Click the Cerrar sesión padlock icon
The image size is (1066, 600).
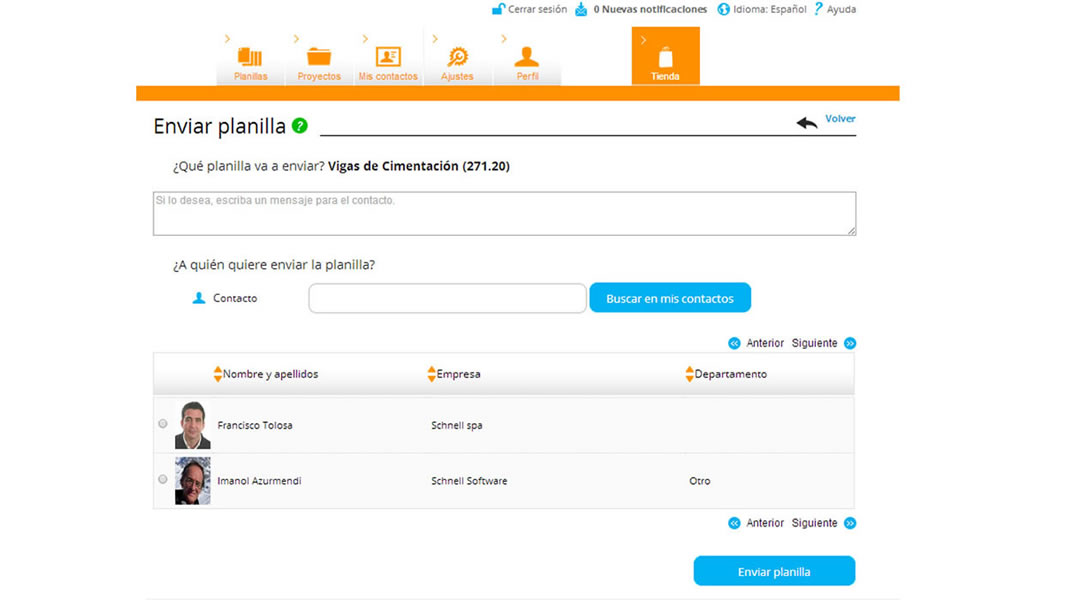point(498,9)
